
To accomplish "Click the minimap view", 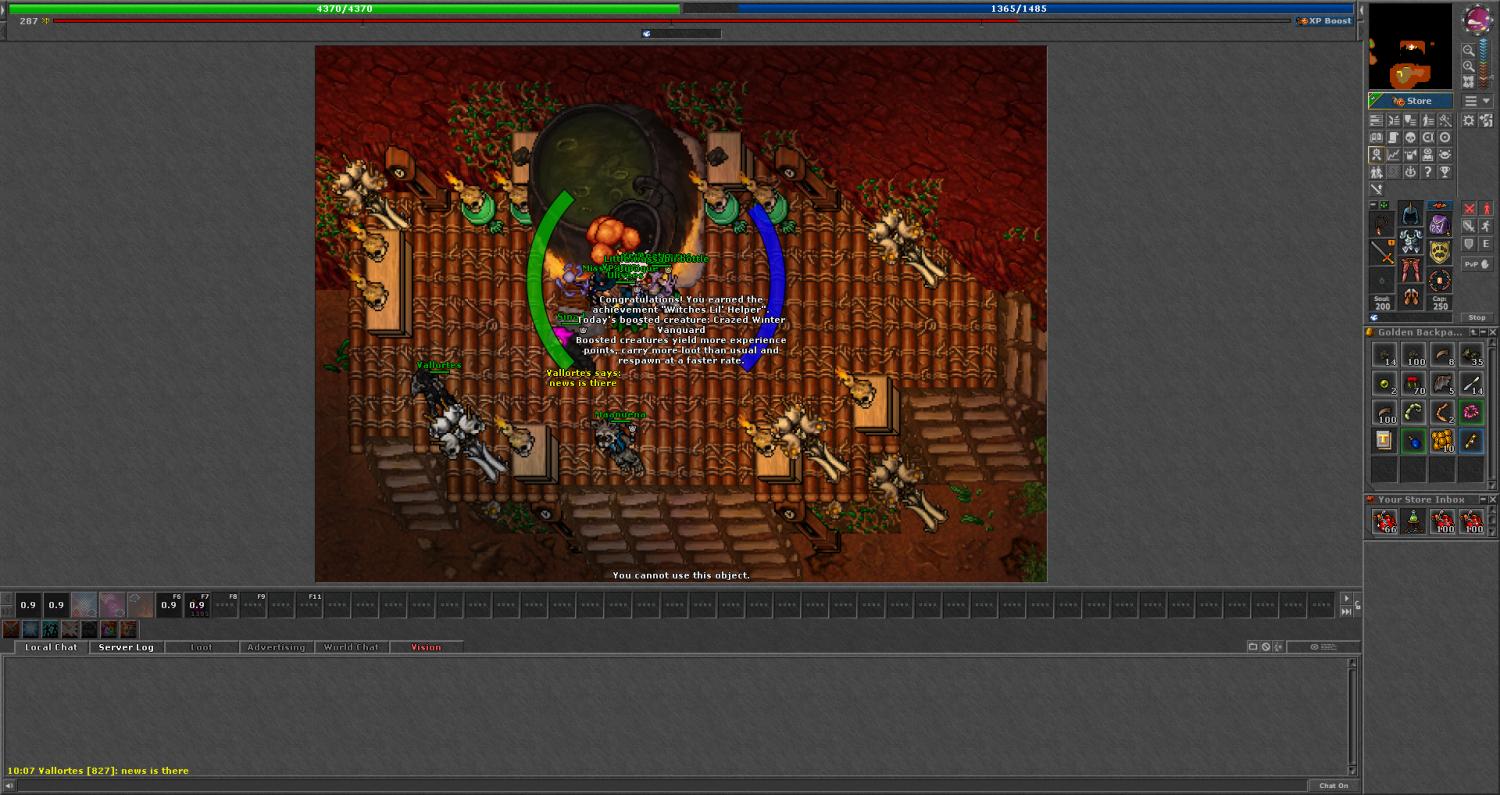I will (x=1410, y=46).
